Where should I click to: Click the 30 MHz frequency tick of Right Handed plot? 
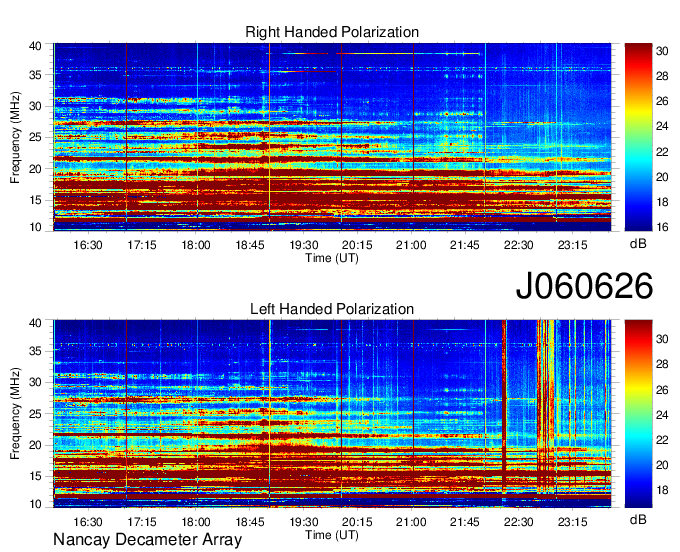click(x=36, y=106)
